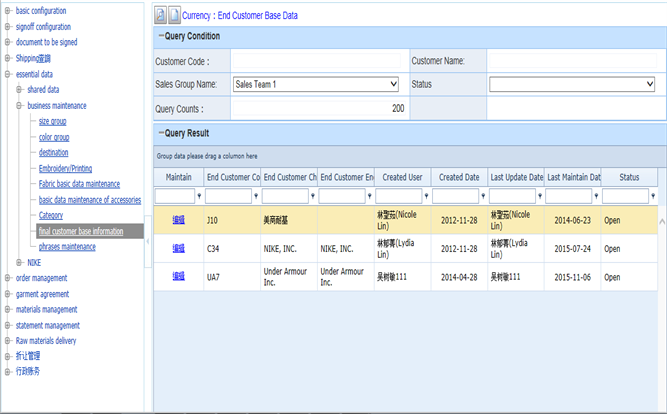Open filter icon for the Maintain column
Image resolution: width=667 pixels, height=414 pixels.
[197, 197]
